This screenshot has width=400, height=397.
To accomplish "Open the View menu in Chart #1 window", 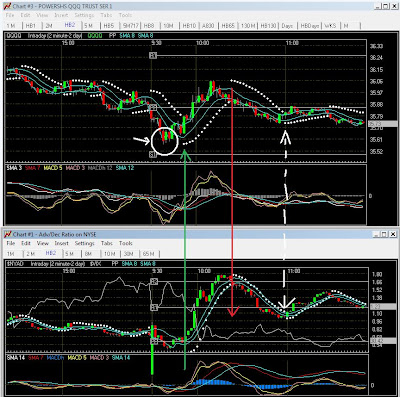I will click(43, 243).
